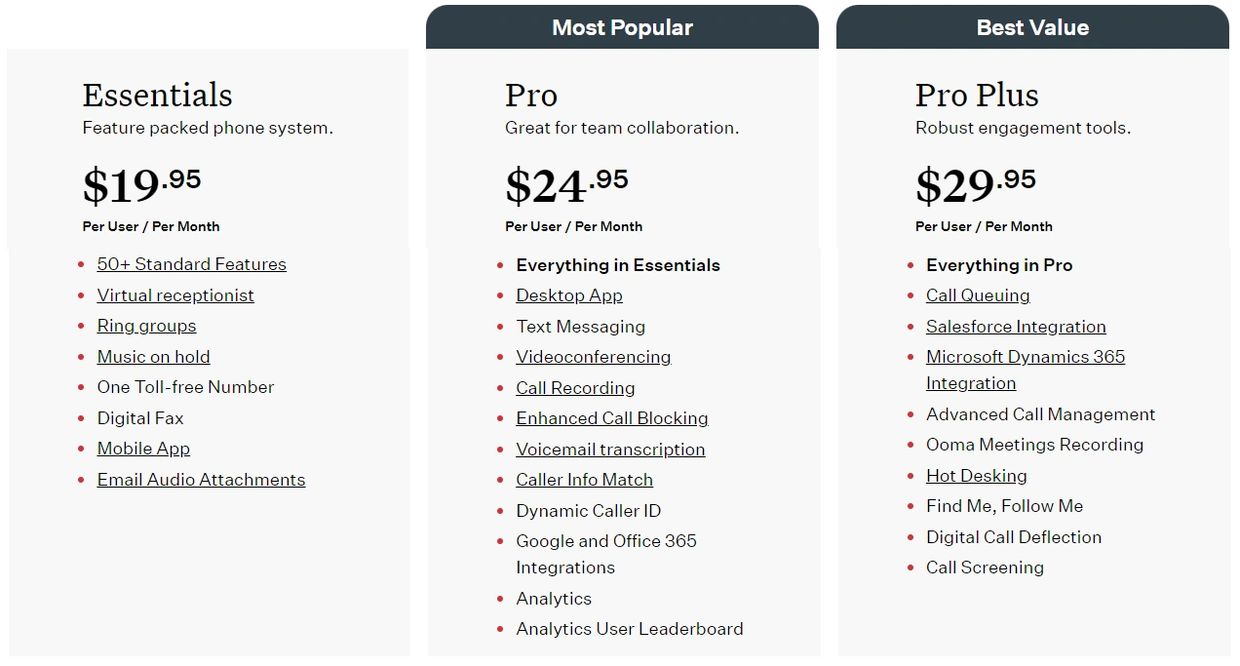Open the Ring groups feature link
Image resolution: width=1240 pixels, height=666 pixels.
tap(146, 326)
